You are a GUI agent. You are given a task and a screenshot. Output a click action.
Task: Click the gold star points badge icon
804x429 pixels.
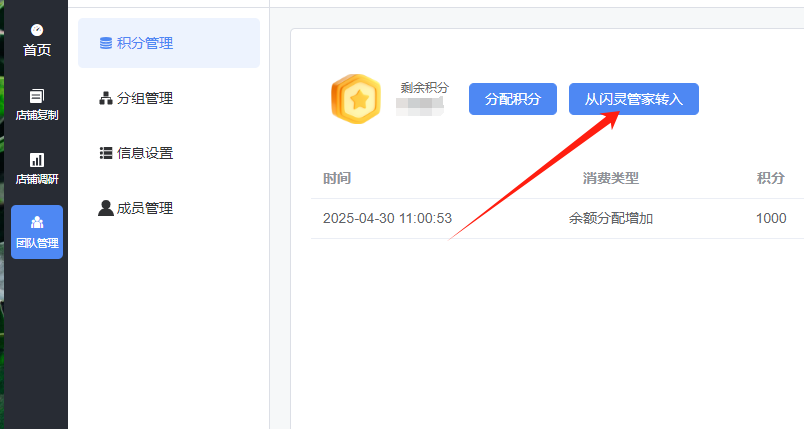coord(356,99)
